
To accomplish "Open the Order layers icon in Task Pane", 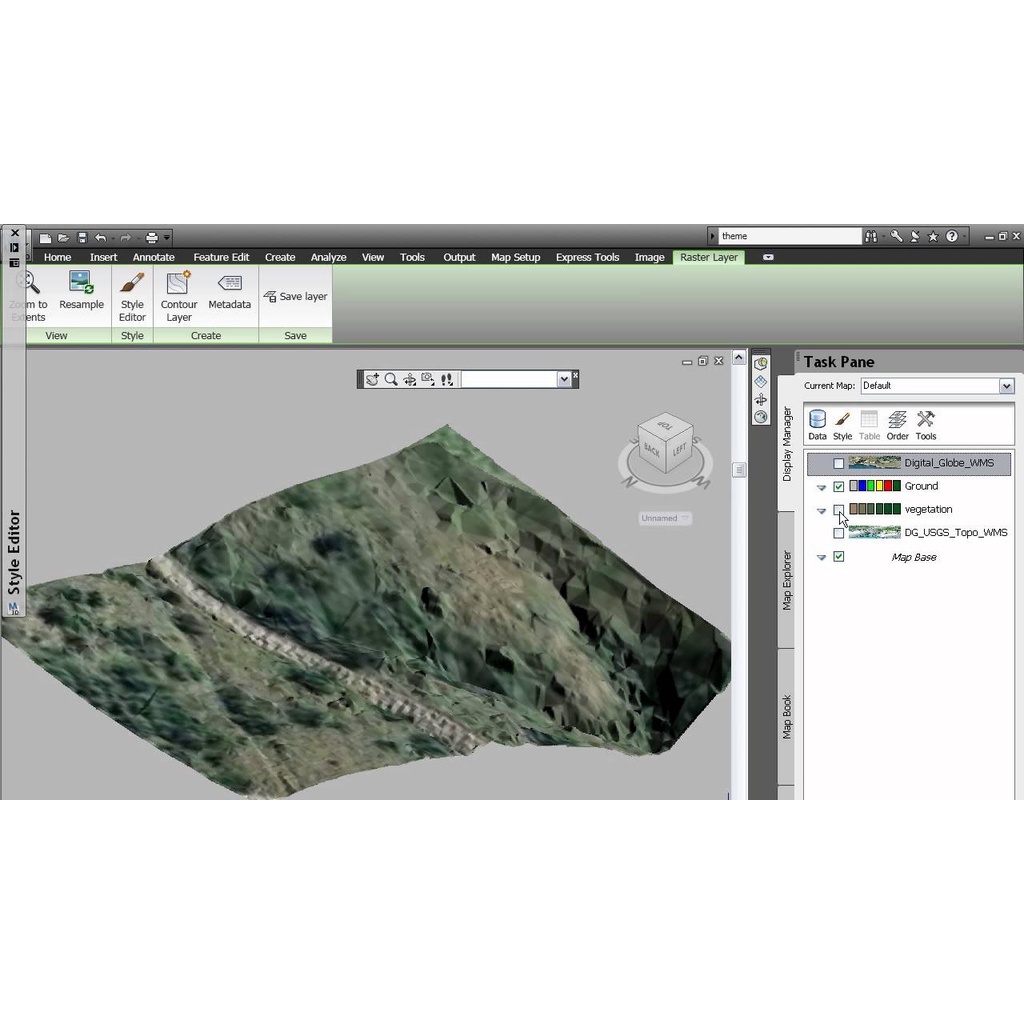I will click(897, 425).
